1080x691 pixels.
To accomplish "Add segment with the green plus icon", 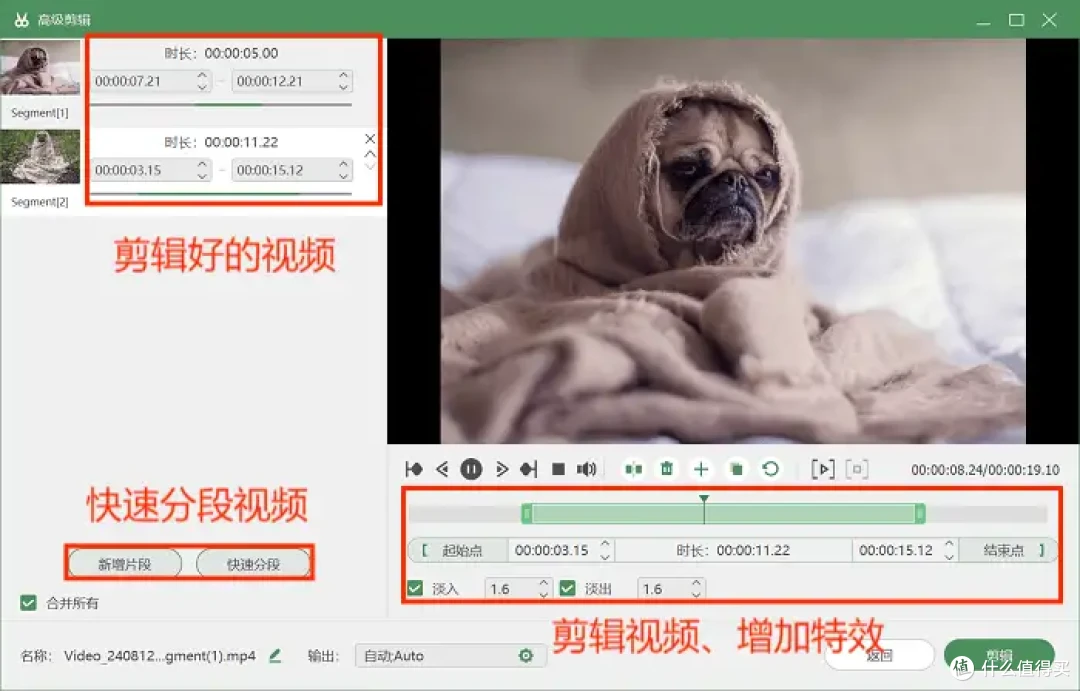I will tap(701, 469).
